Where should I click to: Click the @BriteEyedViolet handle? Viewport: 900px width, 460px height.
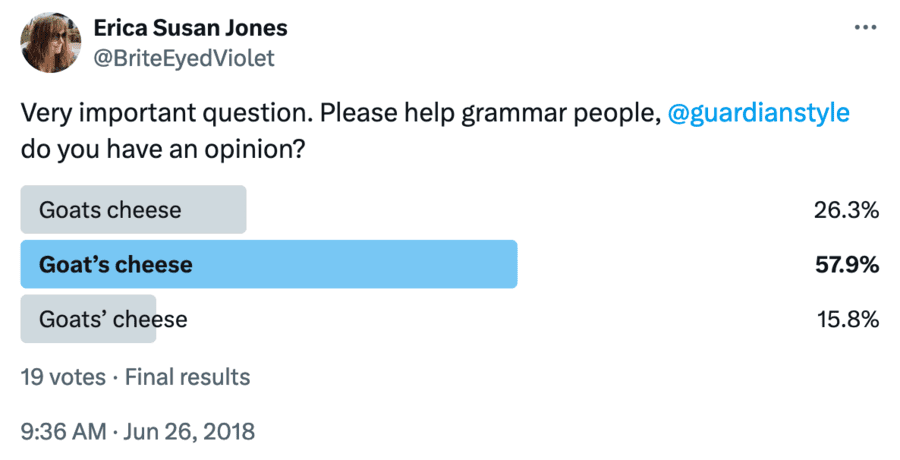184,59
